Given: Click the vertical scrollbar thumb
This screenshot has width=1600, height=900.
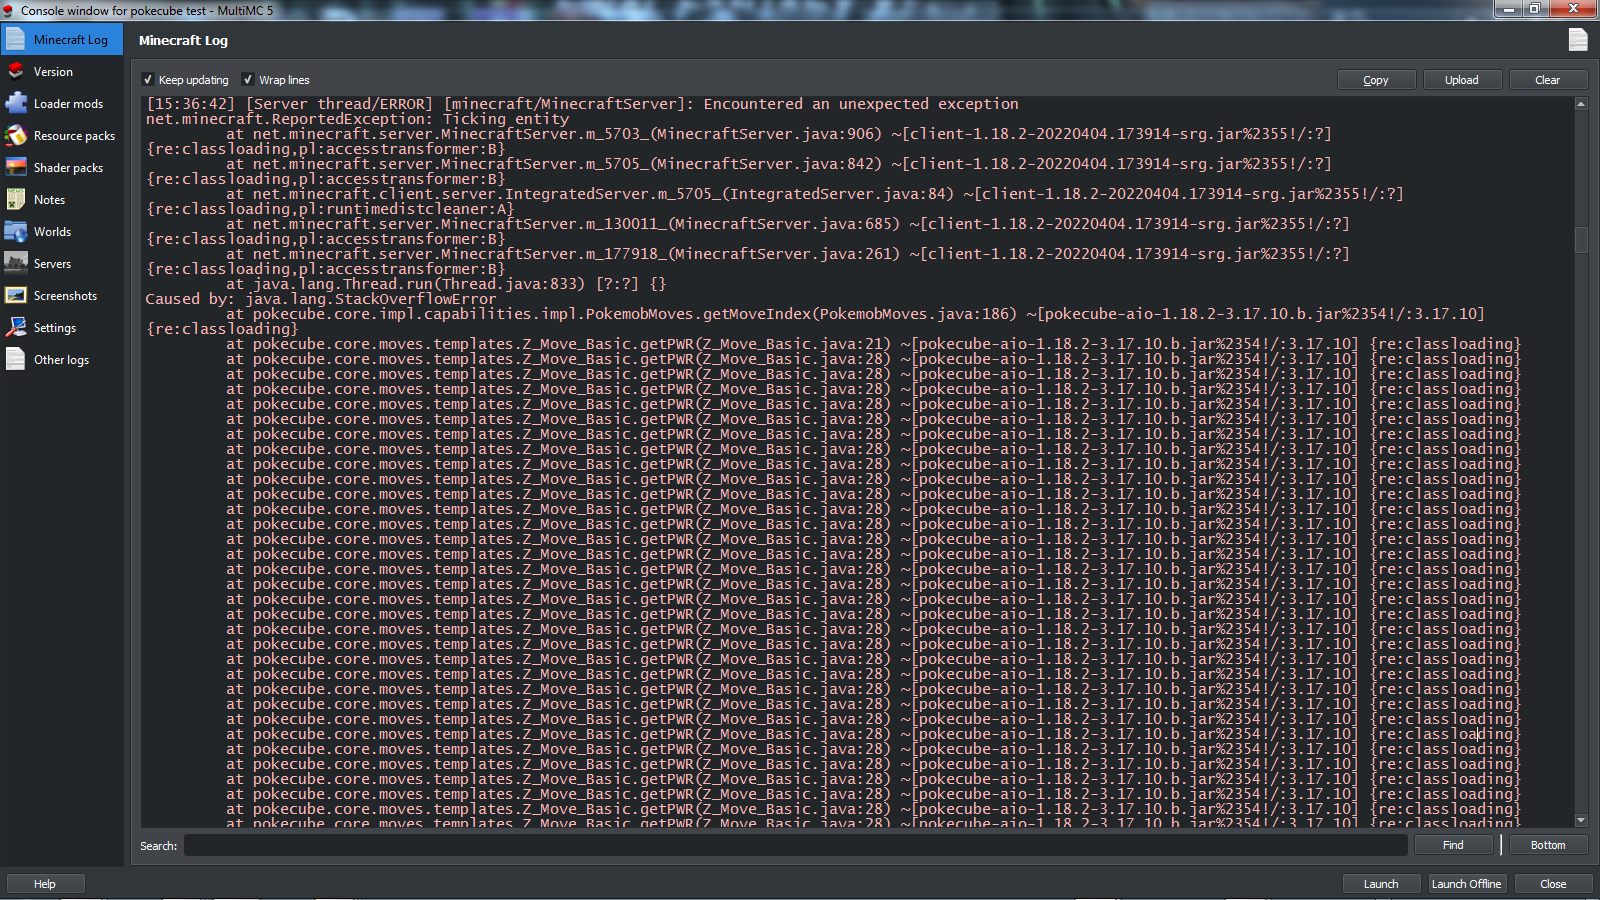Looking at the screenshot, I should point(1581,240).
